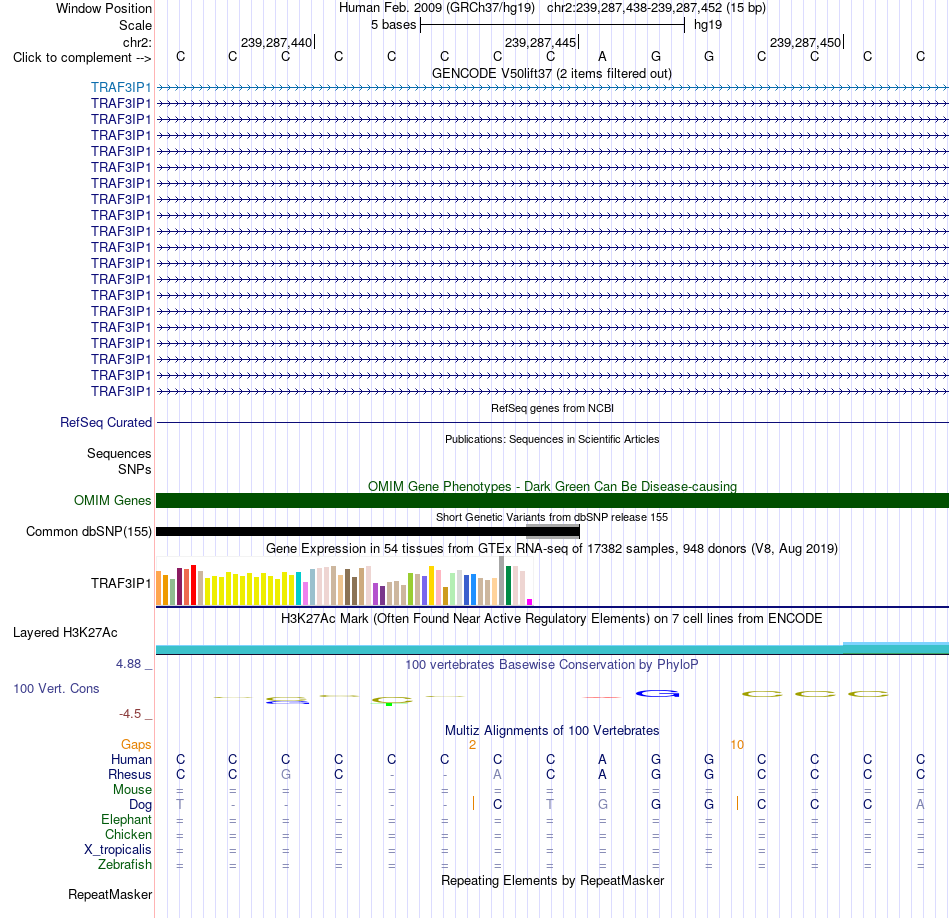
Task: Open the 'RefSeq Curated' track label
Action: [105, 422]
